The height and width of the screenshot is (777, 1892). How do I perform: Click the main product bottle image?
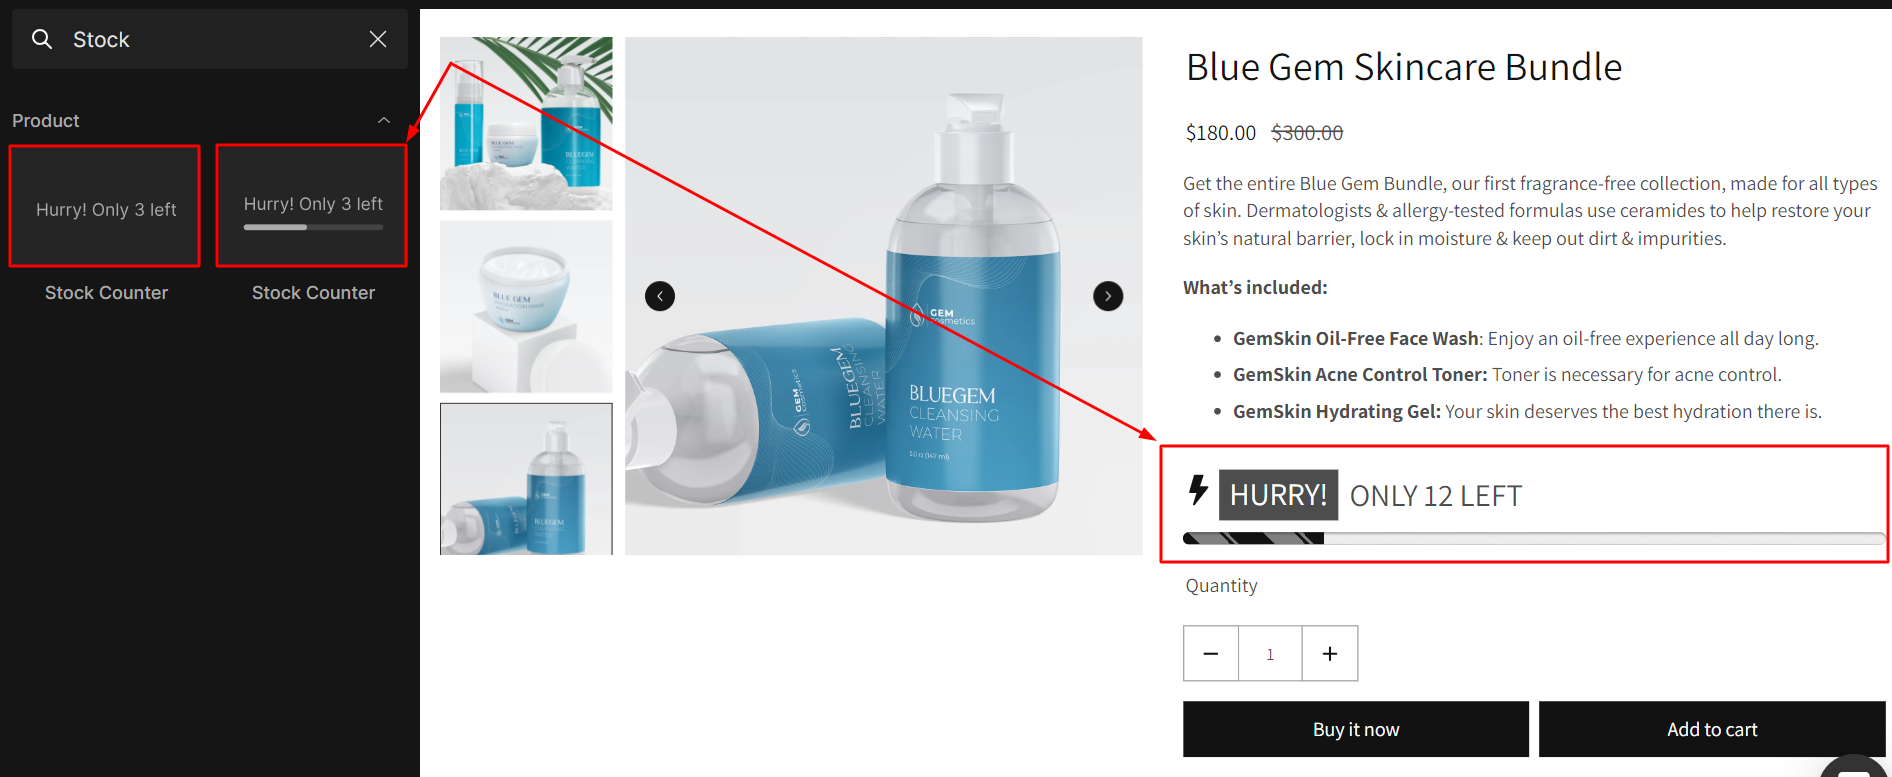tap(884, 296)
